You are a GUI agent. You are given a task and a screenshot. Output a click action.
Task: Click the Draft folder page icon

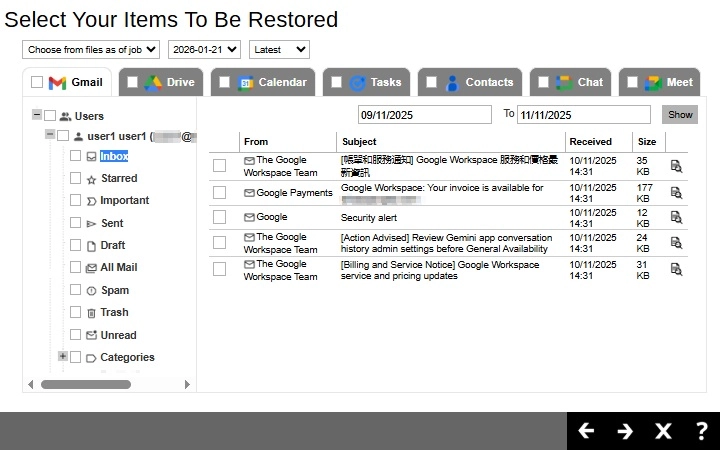(91, 246)
